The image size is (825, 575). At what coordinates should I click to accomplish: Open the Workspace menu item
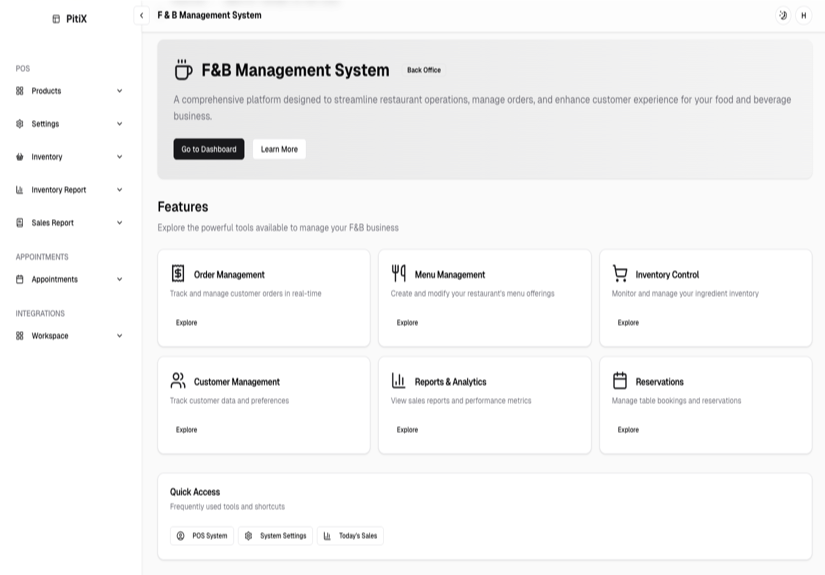(69, 336)
